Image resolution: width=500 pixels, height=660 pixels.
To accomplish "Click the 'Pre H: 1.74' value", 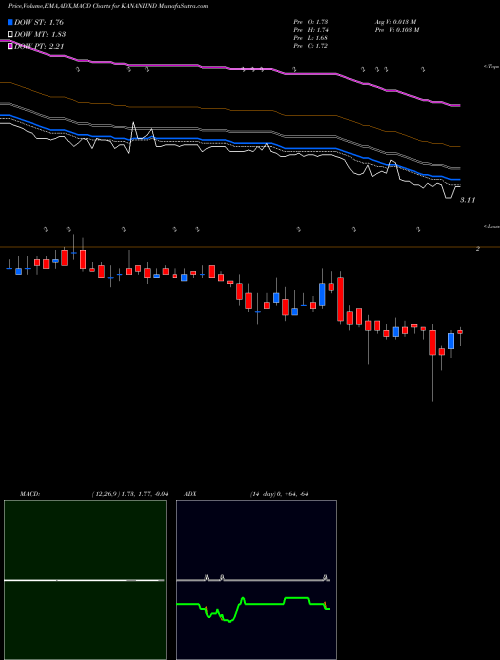I will click(x=311, y=30).
